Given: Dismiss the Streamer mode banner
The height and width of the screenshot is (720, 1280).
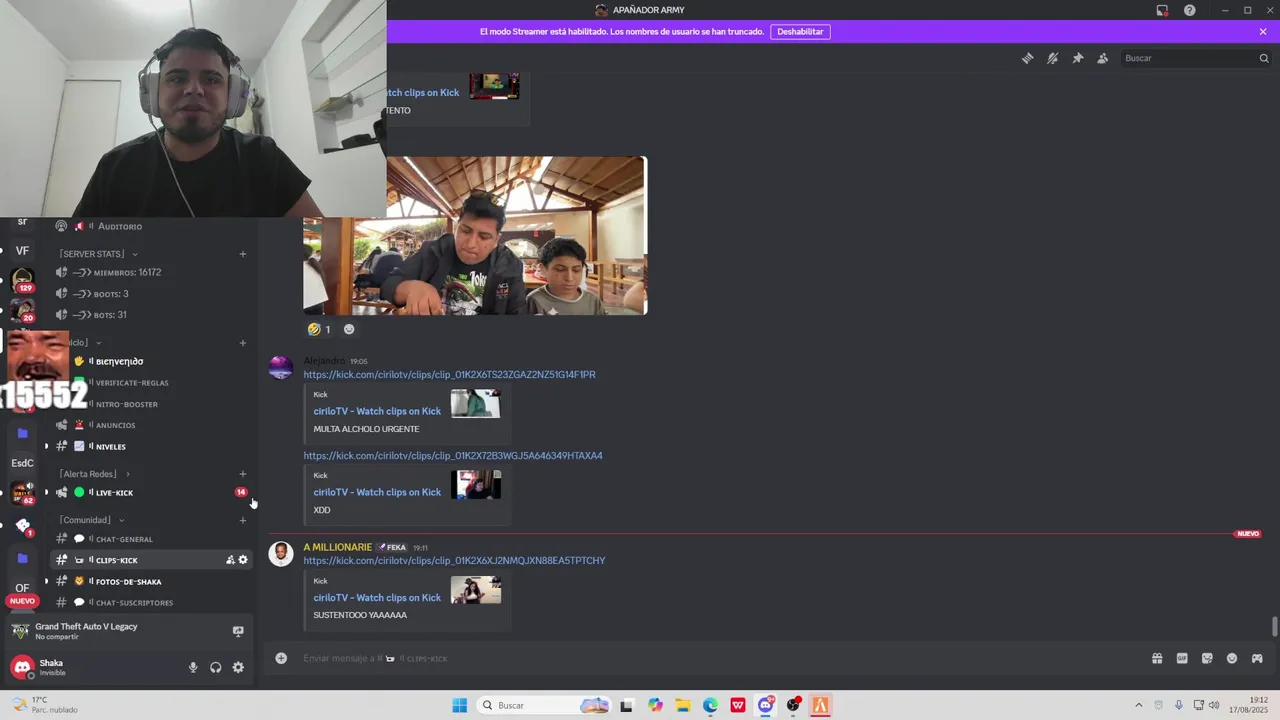Looking at the screenshot, I should (x=1263, y=31).
